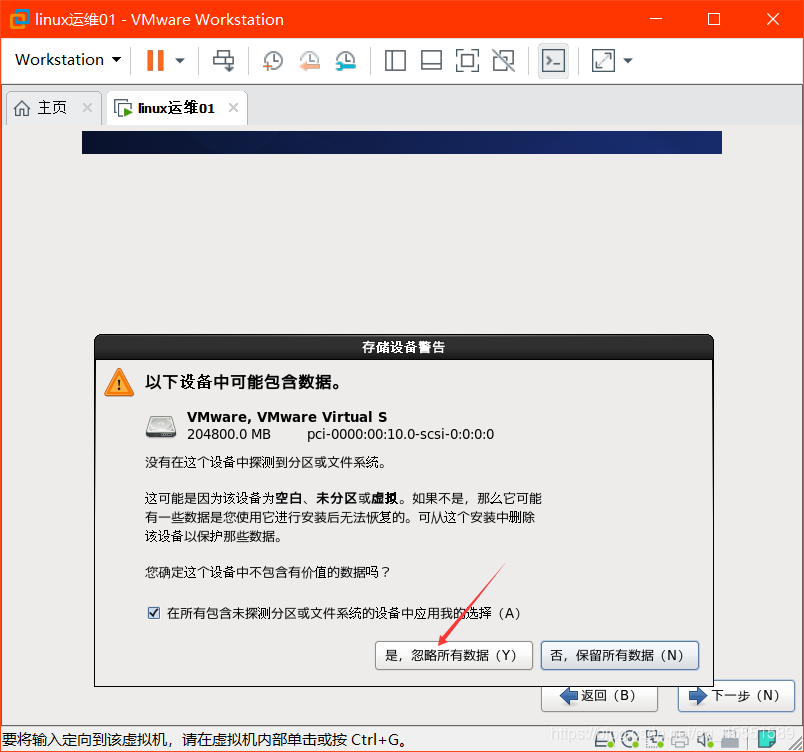Click the '204800.0 MB' disk size text

point(229,434)
